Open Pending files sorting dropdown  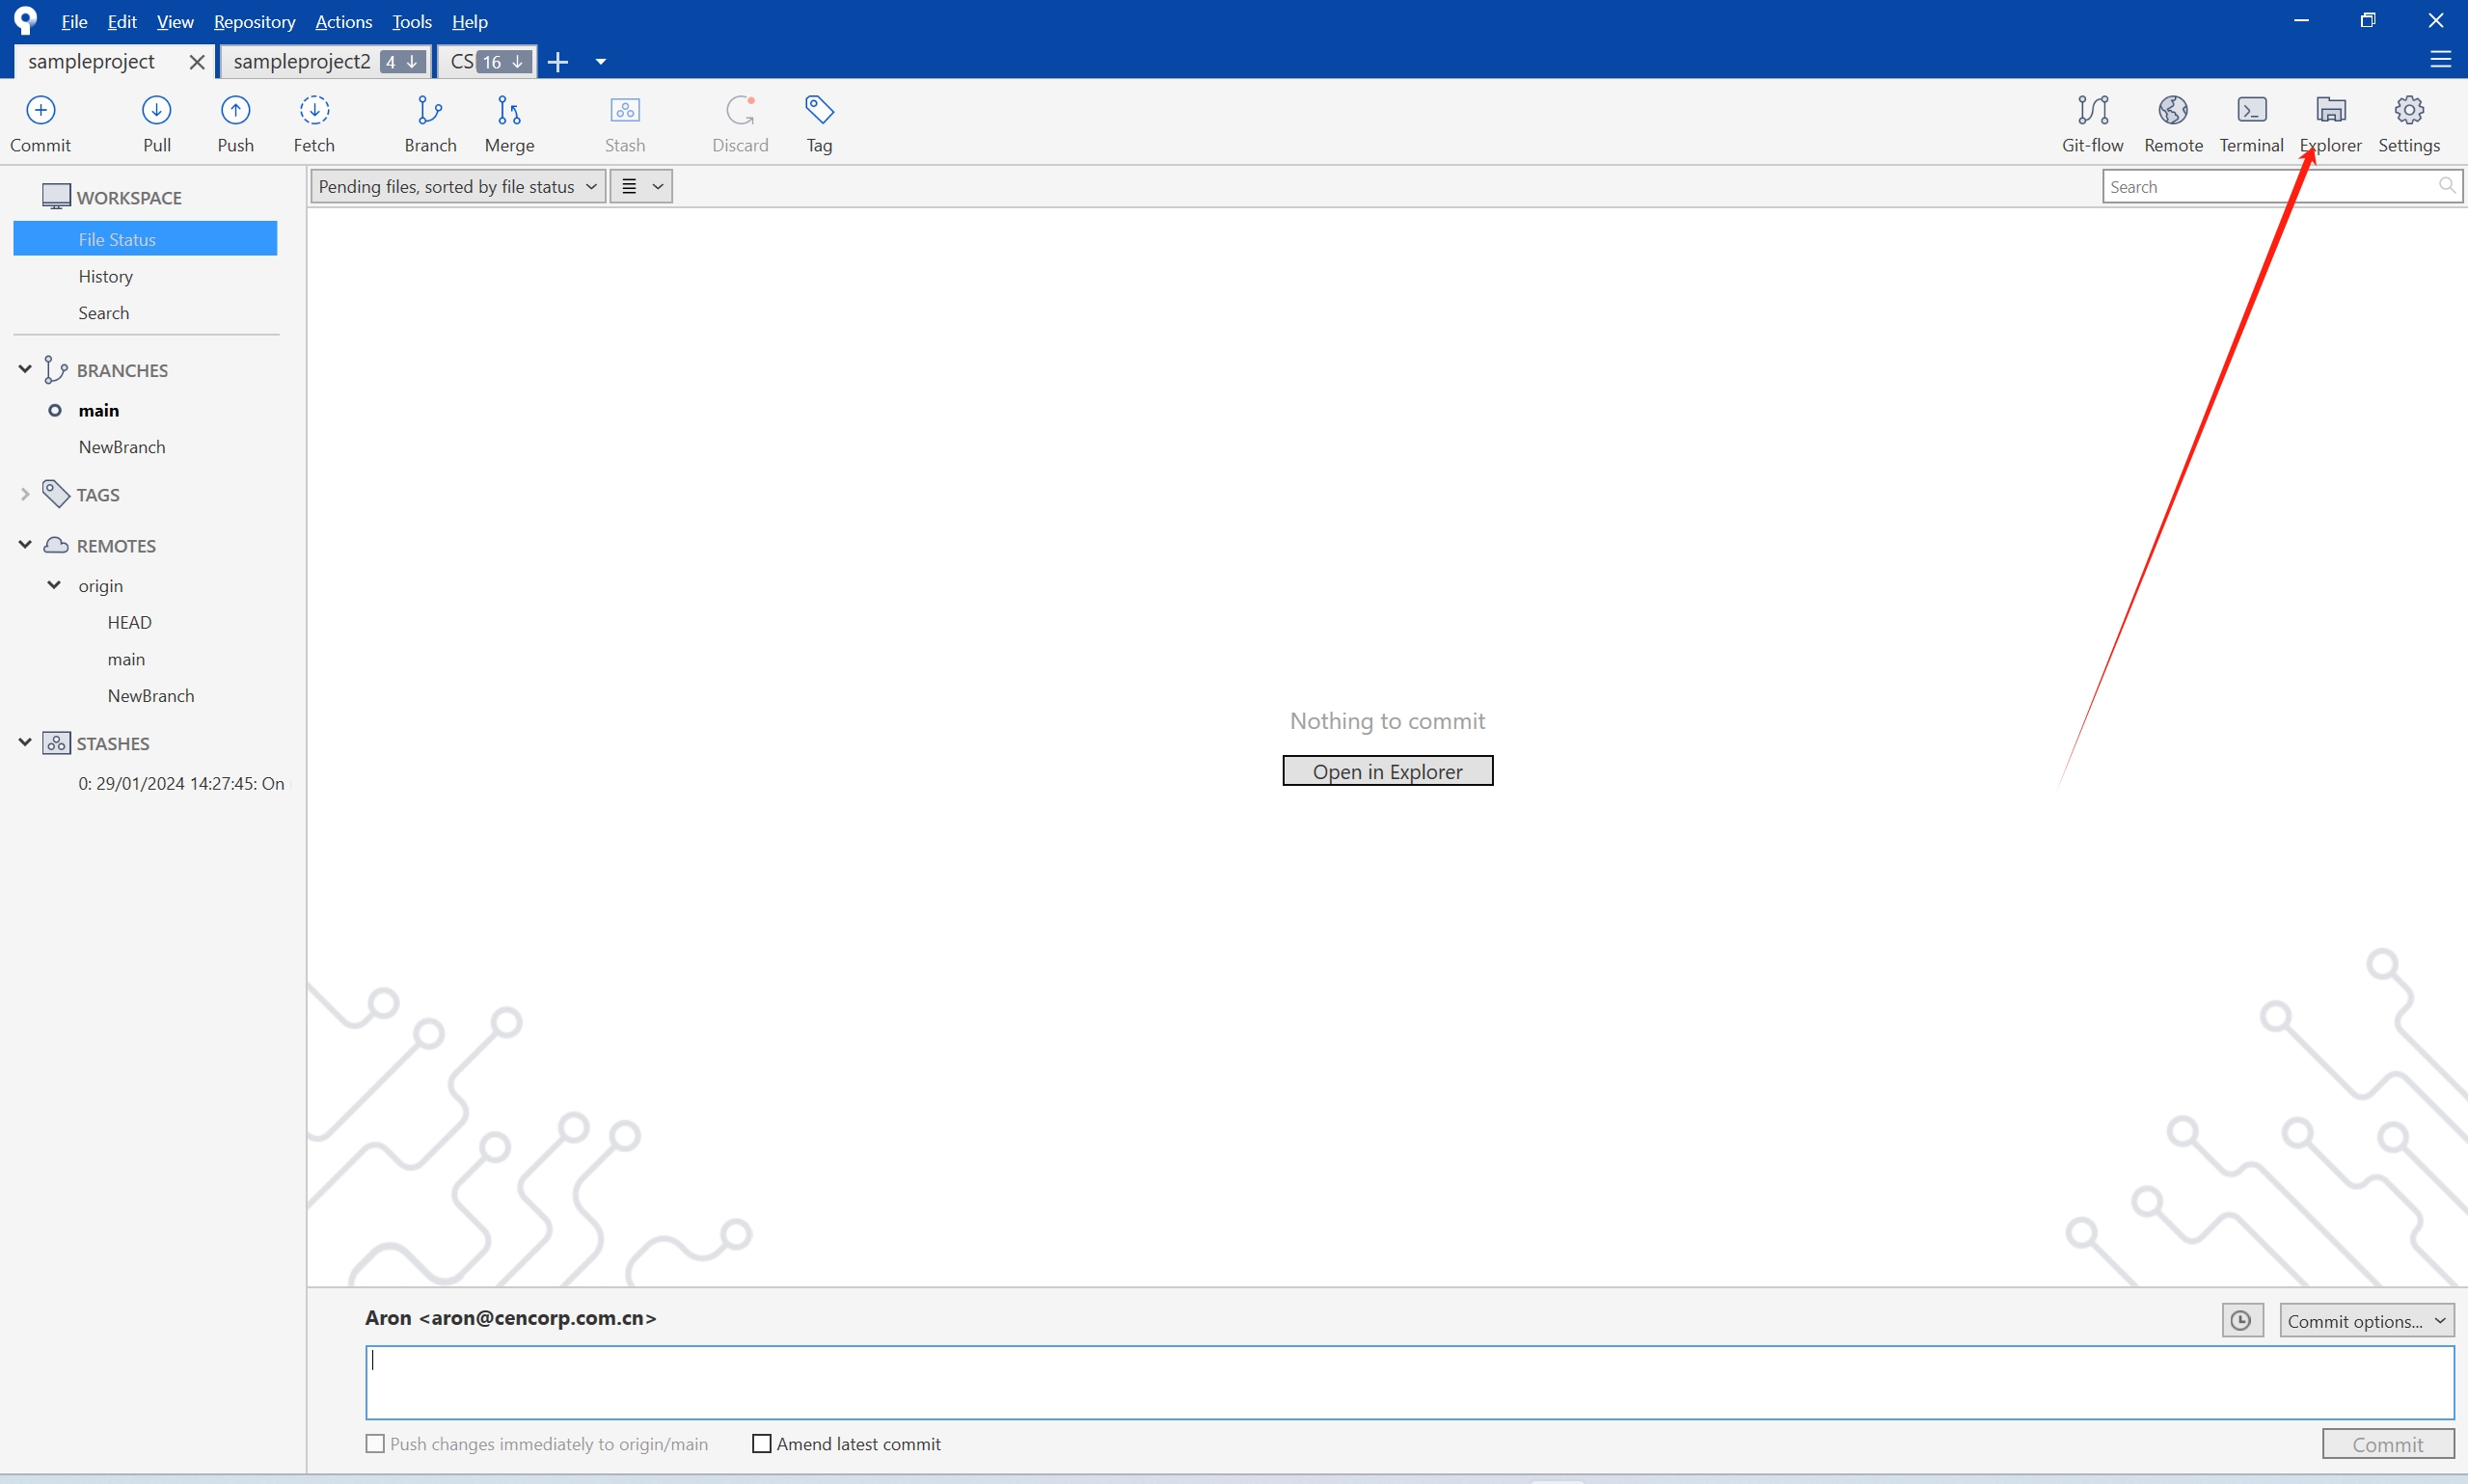(458, 186)
